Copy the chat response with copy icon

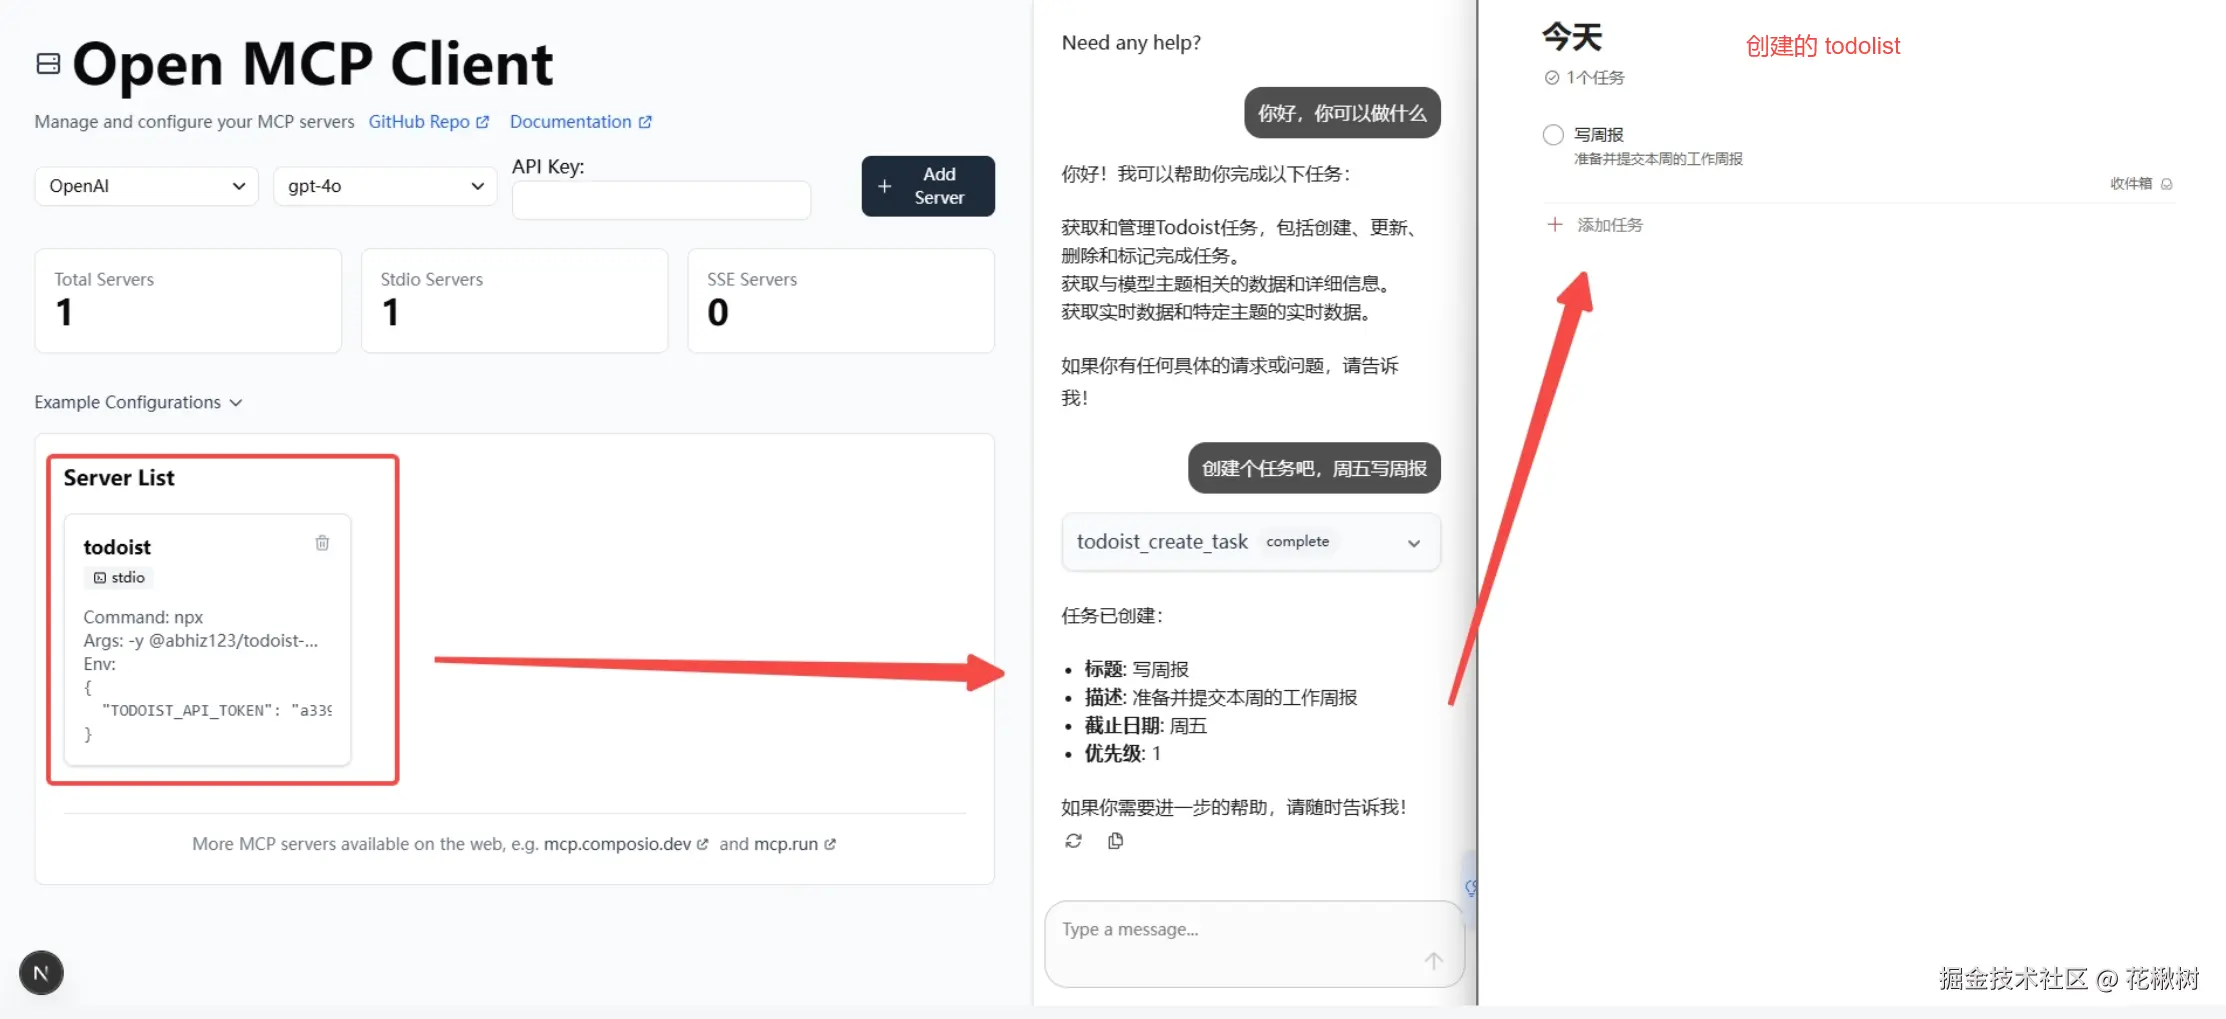[1115, 841]
